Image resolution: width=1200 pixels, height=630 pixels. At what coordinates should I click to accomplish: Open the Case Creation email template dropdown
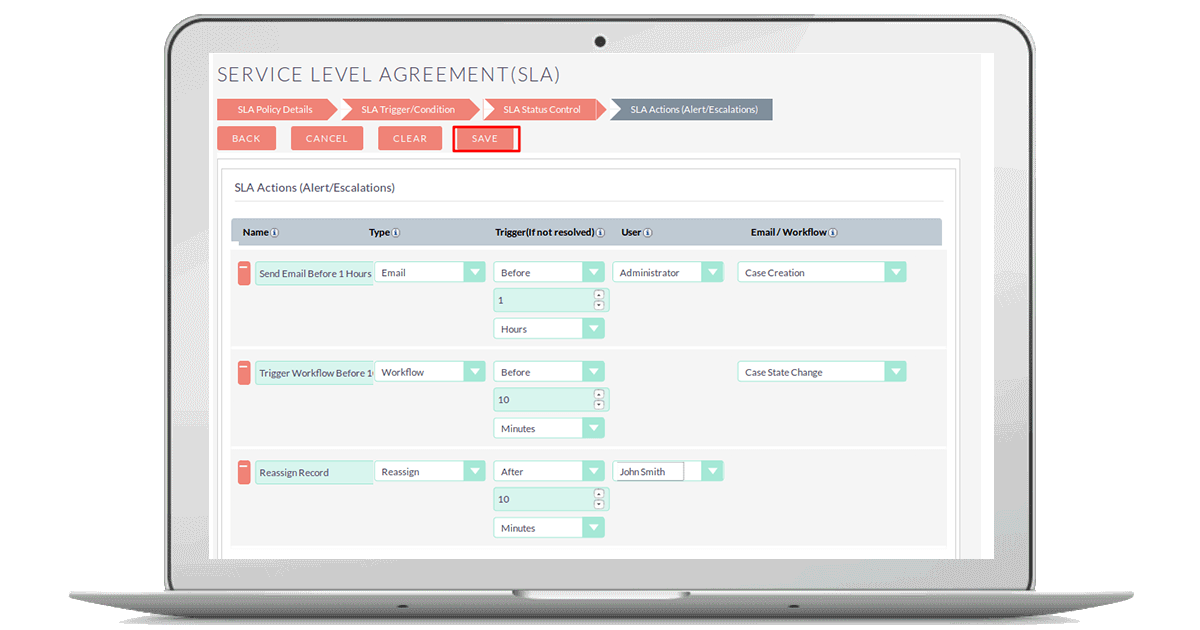point(895,272)
